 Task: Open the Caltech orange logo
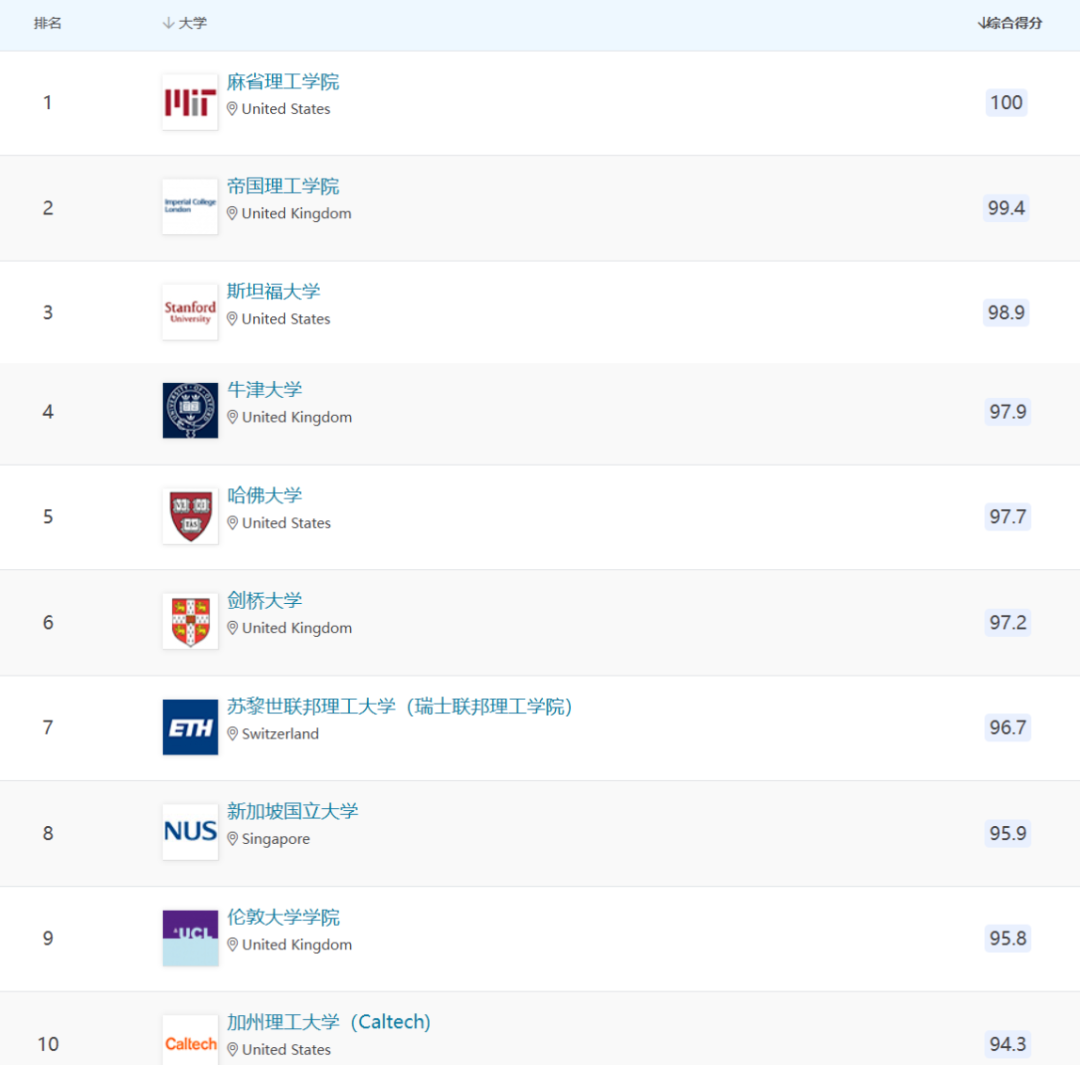pyautogui.click(x=190, y=1042)
